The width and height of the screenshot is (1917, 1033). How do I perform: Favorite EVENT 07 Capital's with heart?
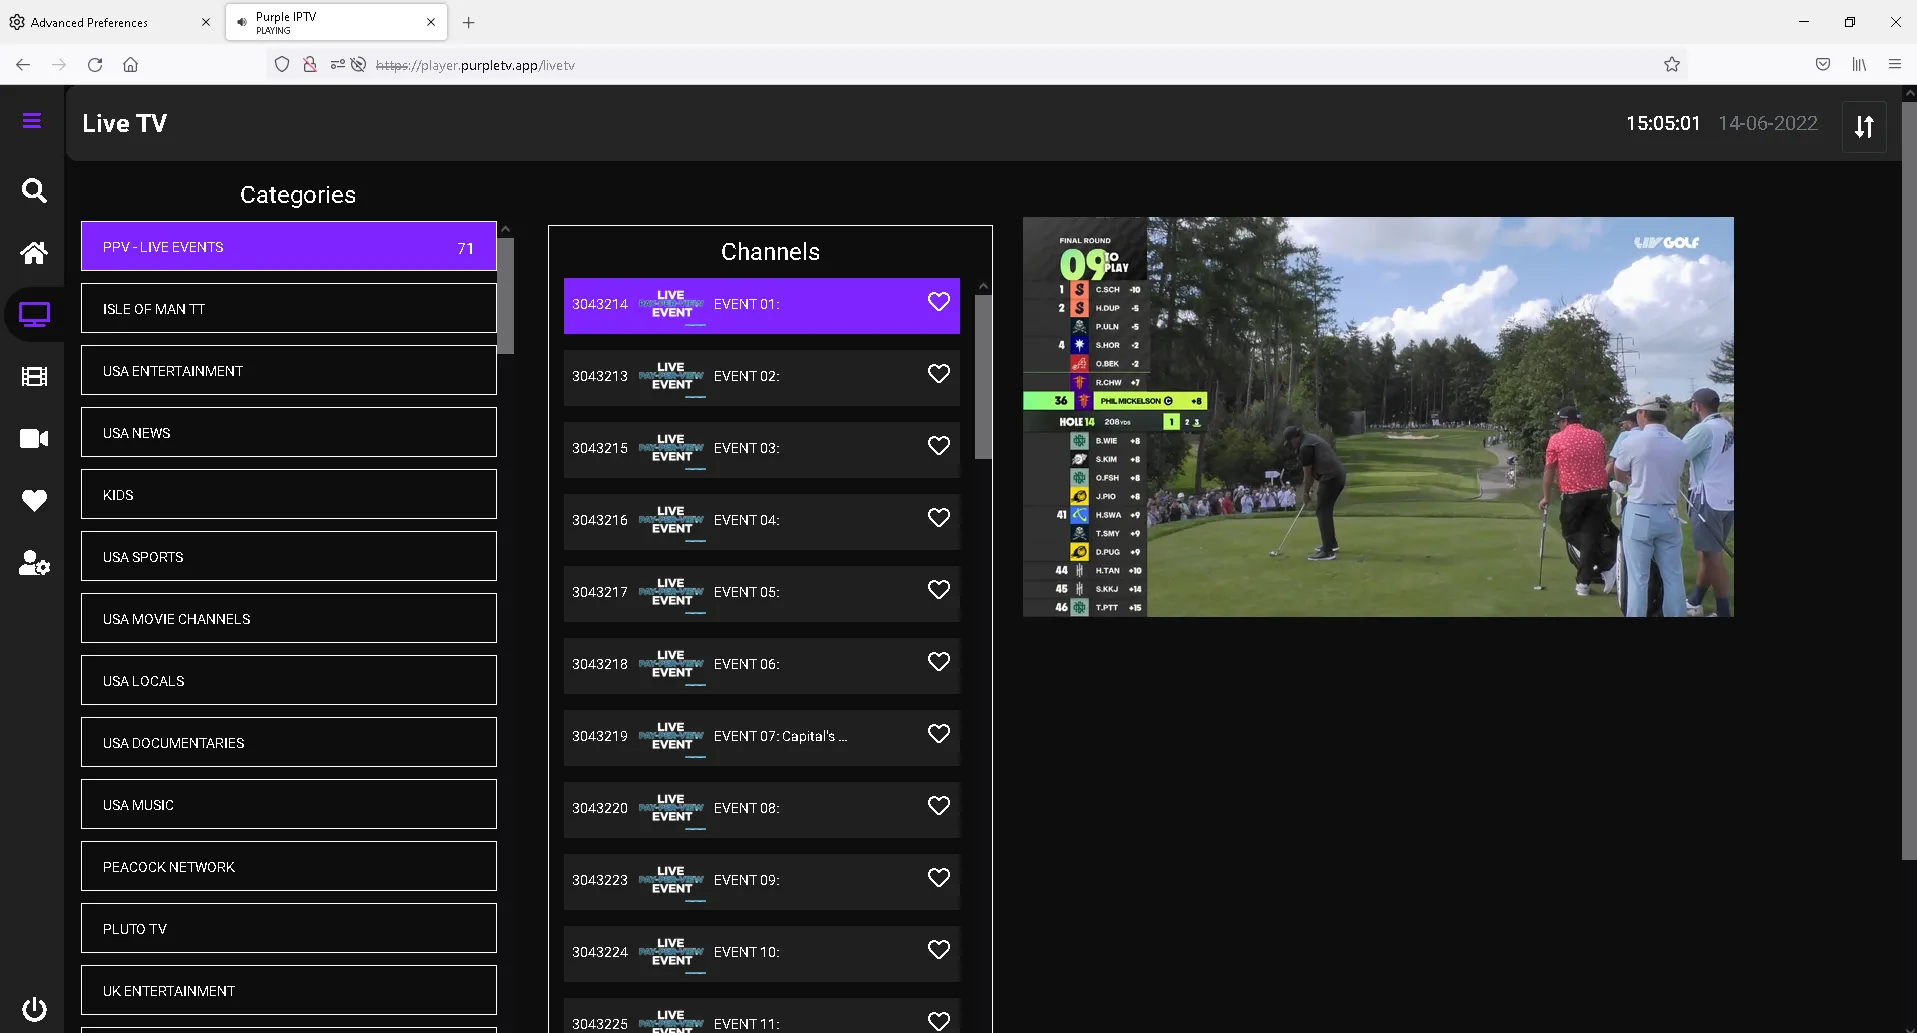[x=939, y=733]
